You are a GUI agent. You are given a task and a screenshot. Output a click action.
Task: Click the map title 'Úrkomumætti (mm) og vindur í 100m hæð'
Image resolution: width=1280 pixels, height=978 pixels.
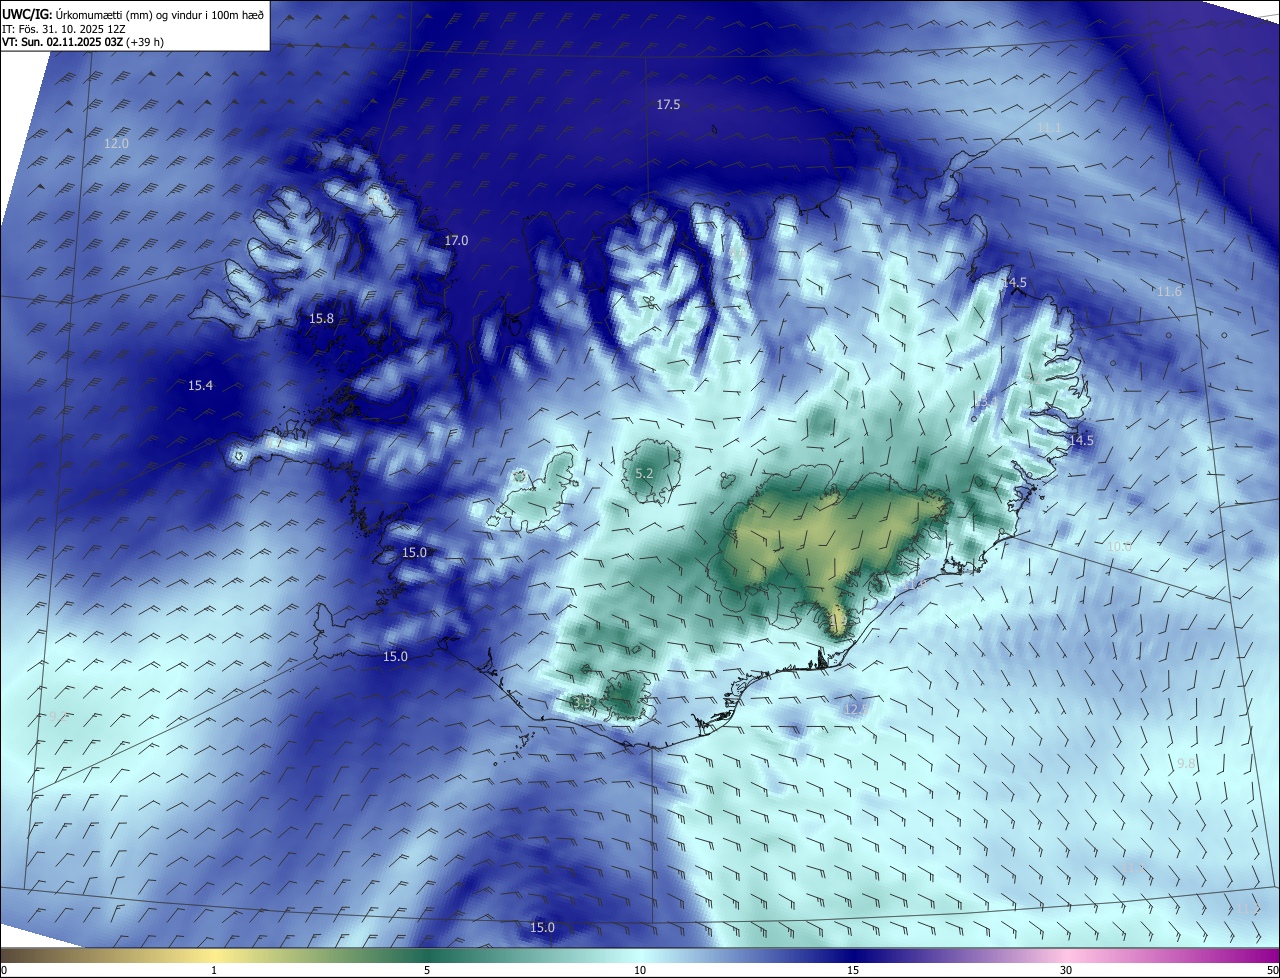pos(160,13)
